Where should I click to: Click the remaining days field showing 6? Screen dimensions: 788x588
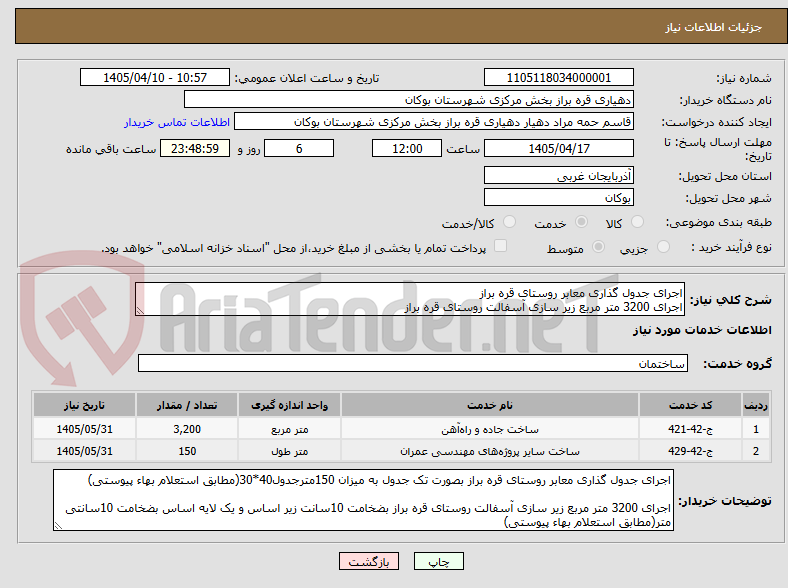point(299,148)
